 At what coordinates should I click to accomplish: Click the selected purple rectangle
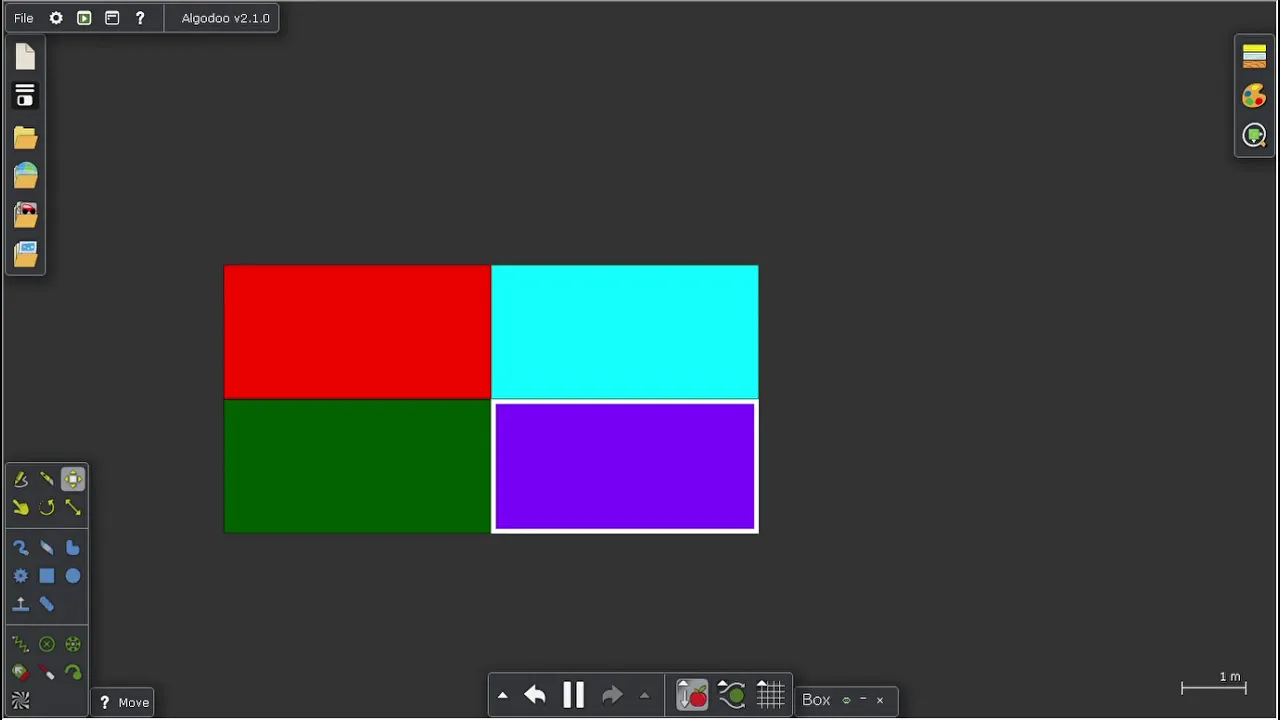pyautogui.click(x=625, y=466)
